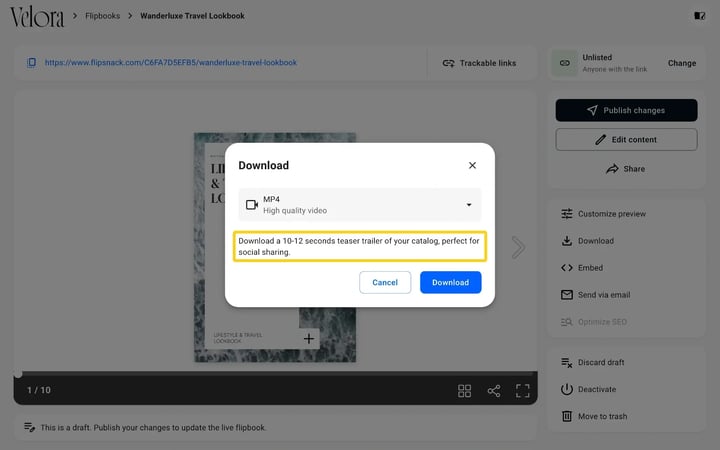Click the plus icon on cover
The width and height of the screenshot is (720, 450).
[x=309, y=339]
